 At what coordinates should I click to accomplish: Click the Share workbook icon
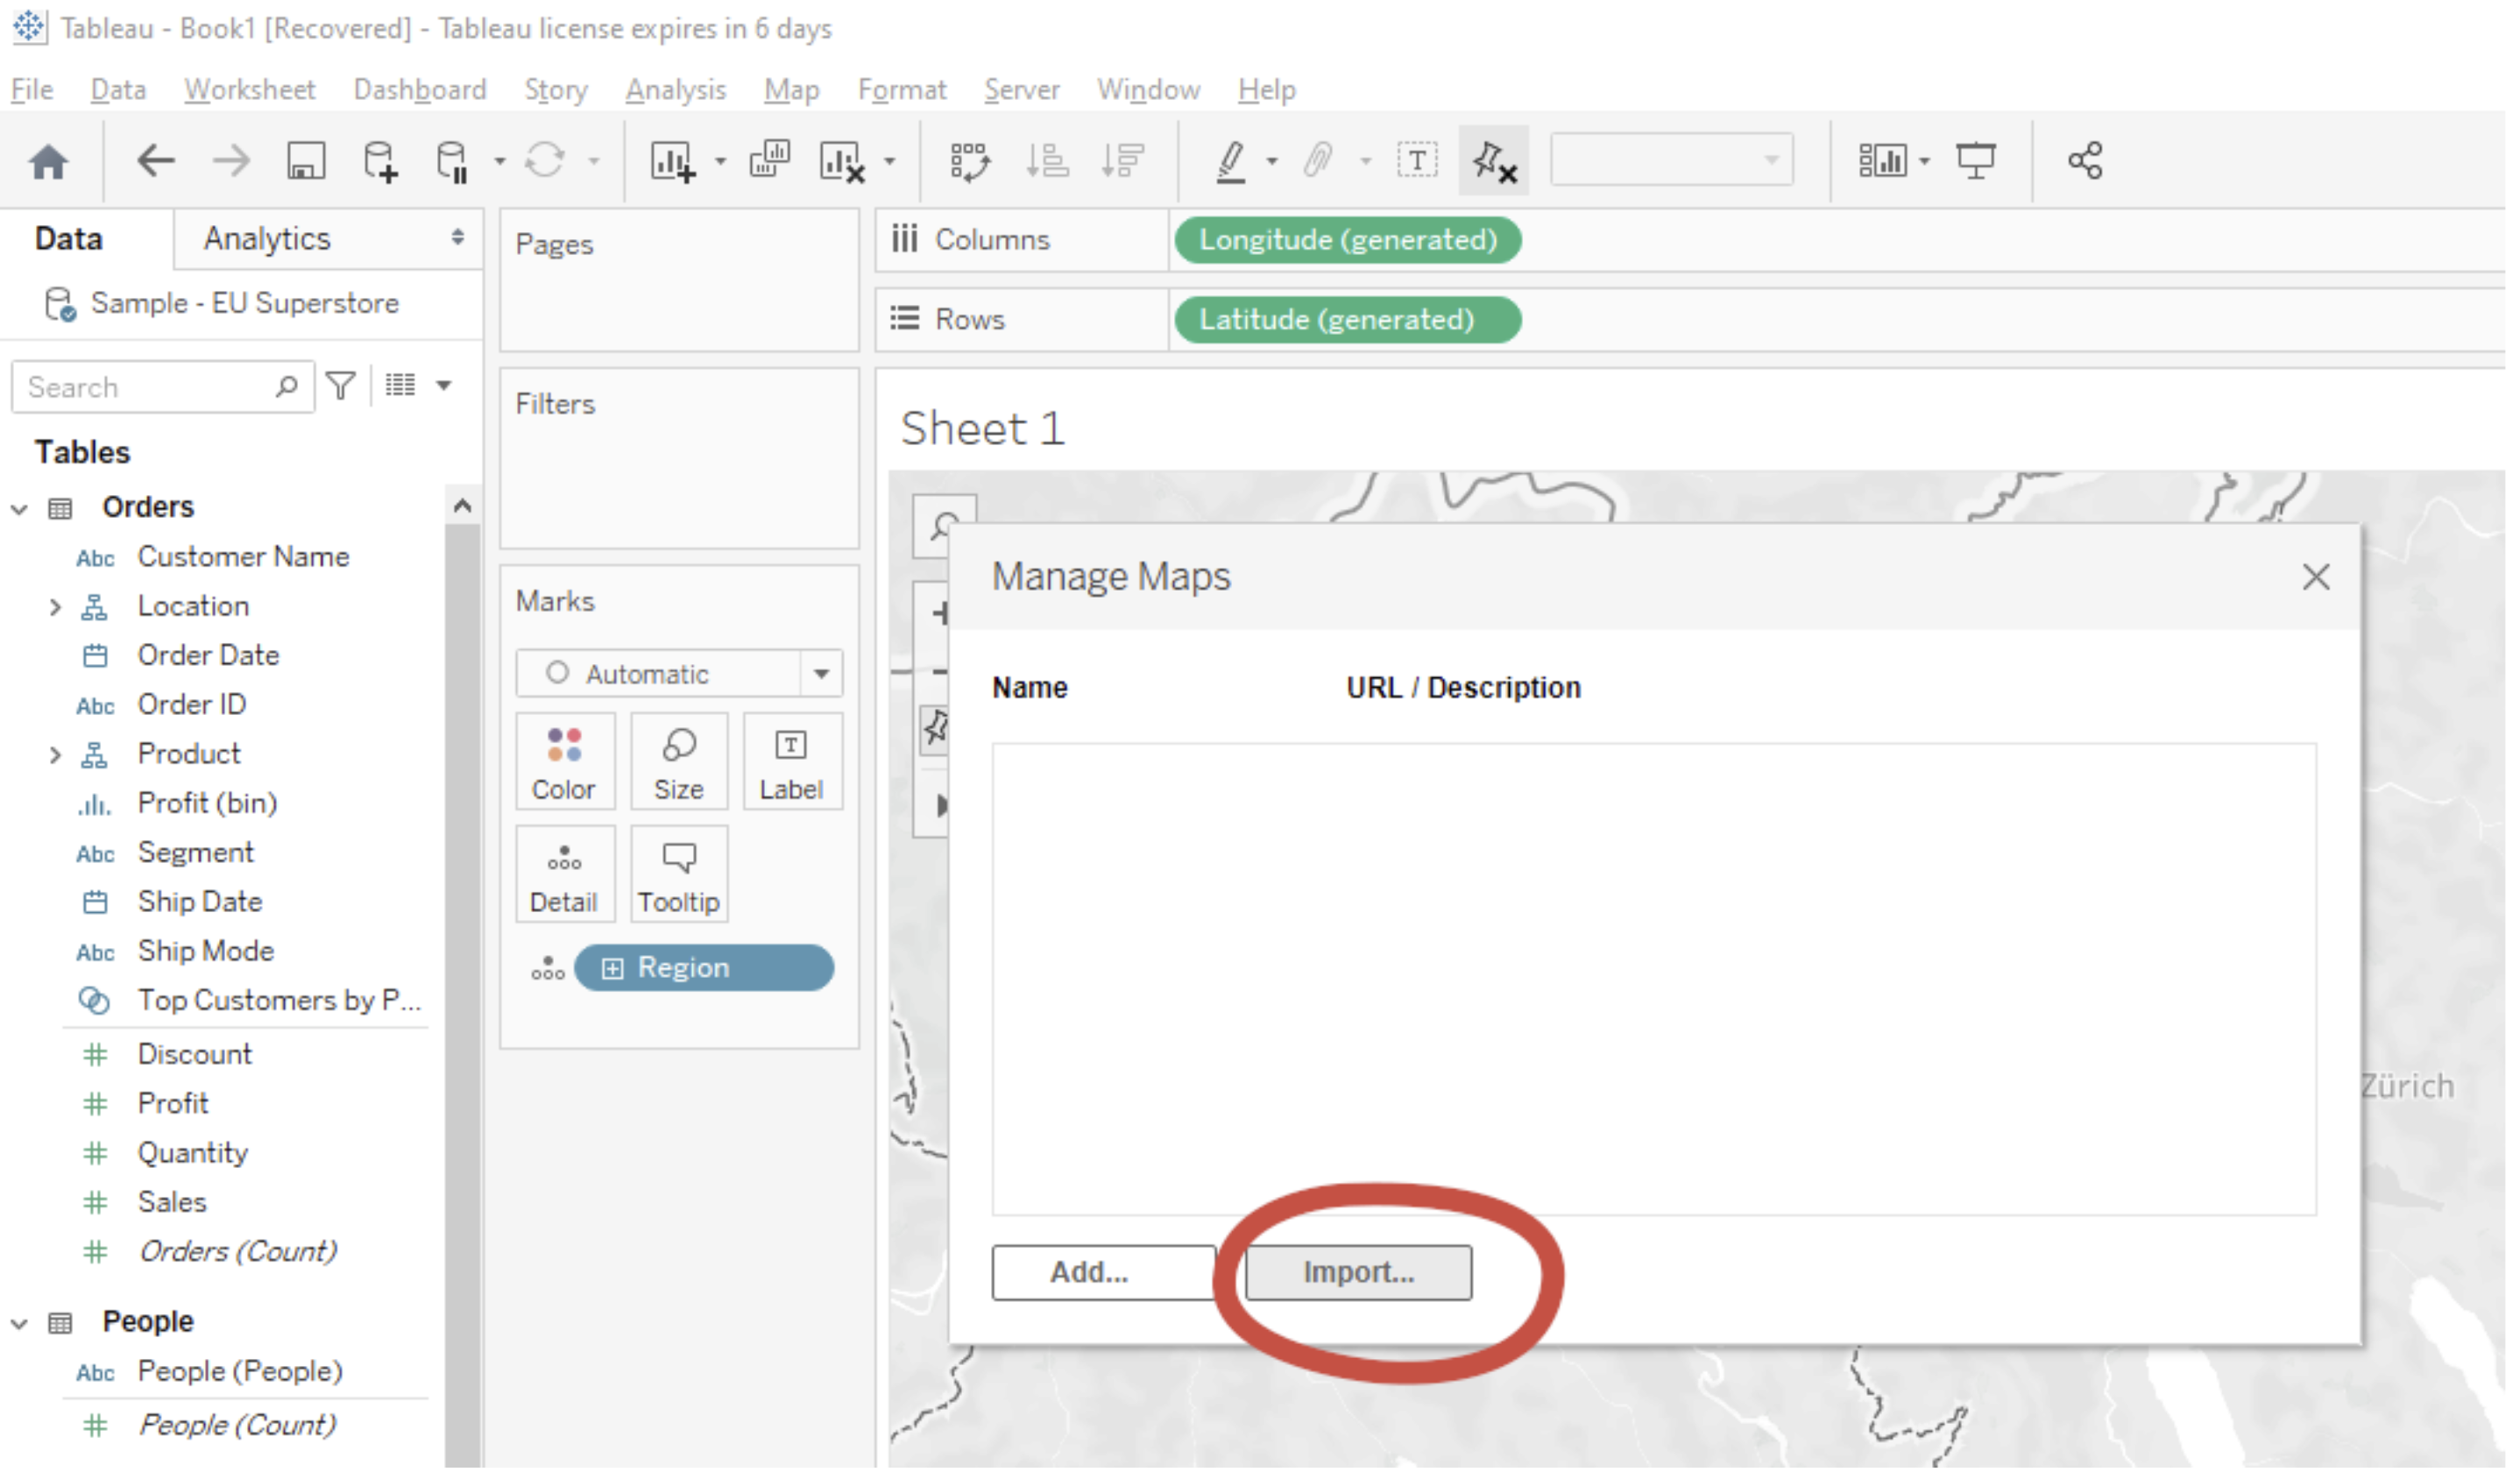[2087, 161]
